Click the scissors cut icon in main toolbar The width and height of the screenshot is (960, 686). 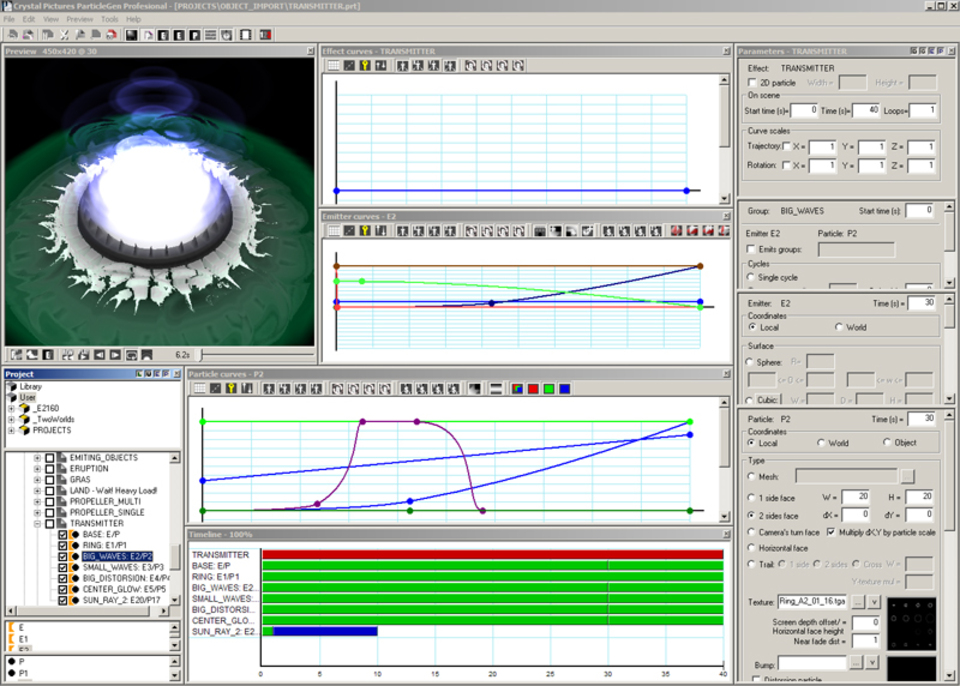pyautogui.click(x=64, y=35)
